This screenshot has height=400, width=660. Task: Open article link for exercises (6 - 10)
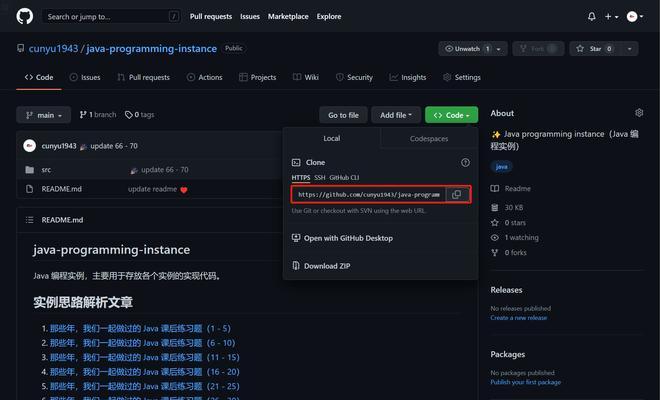[x=142, y=343]
